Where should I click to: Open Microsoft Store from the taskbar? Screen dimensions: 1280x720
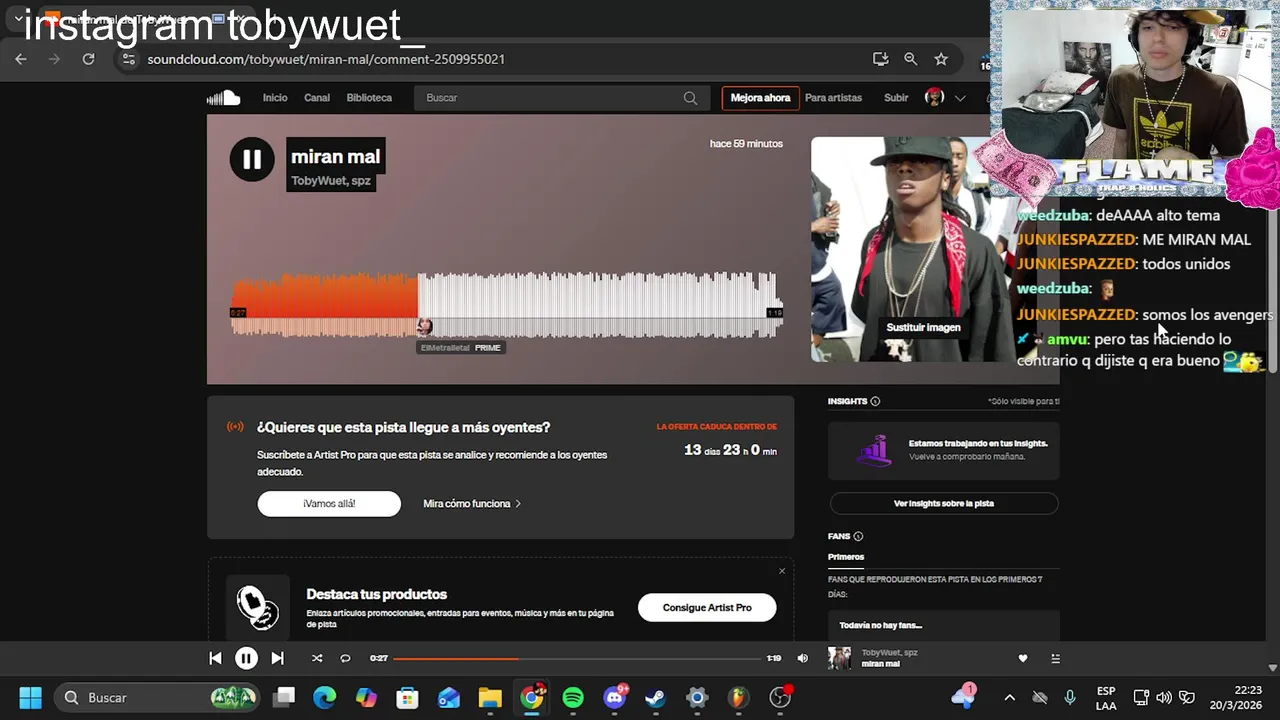tap(407, 697)
